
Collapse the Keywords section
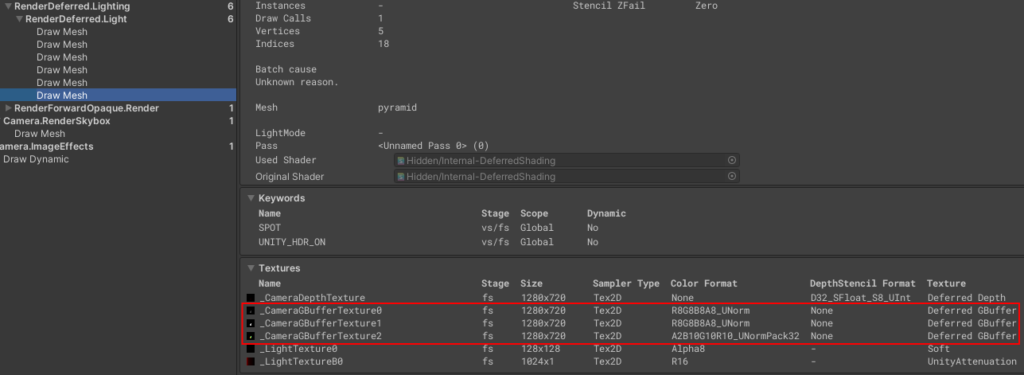coord(251,198)
